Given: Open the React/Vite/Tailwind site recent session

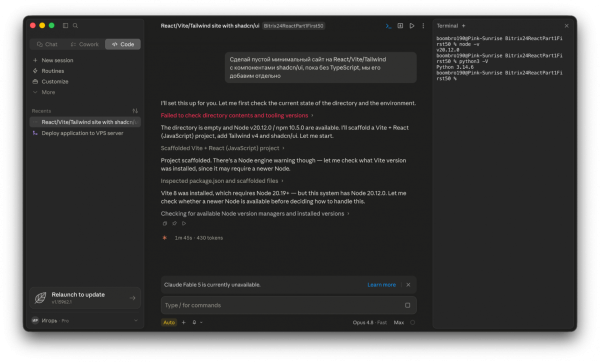Looking at the screenshot, I should [85, 122].
